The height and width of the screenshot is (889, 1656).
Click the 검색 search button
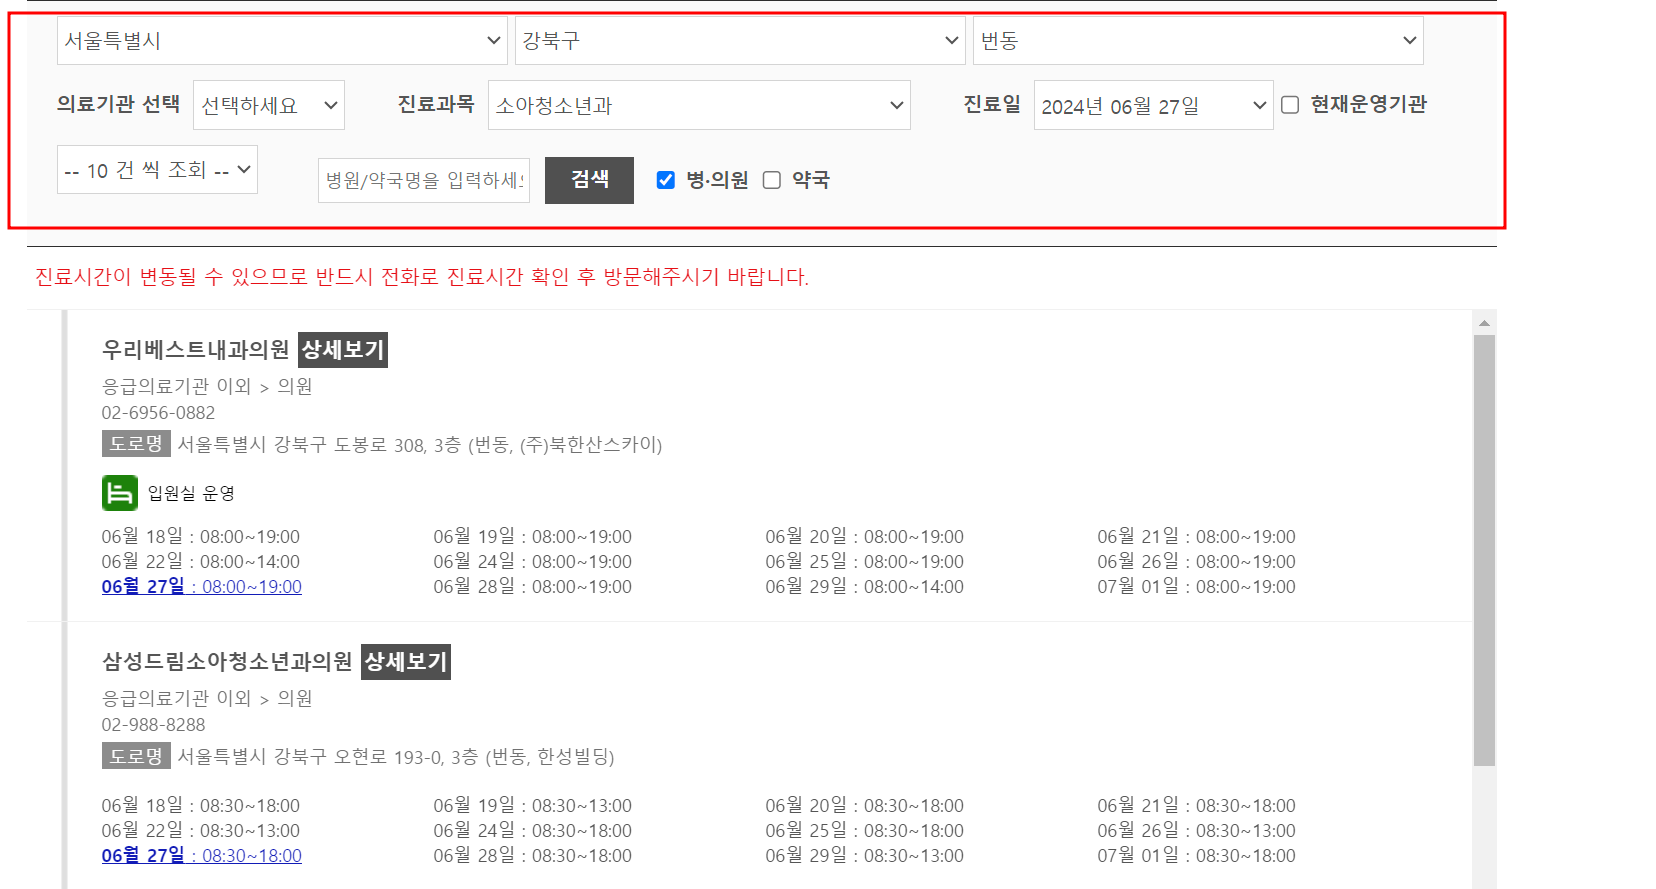589,180
